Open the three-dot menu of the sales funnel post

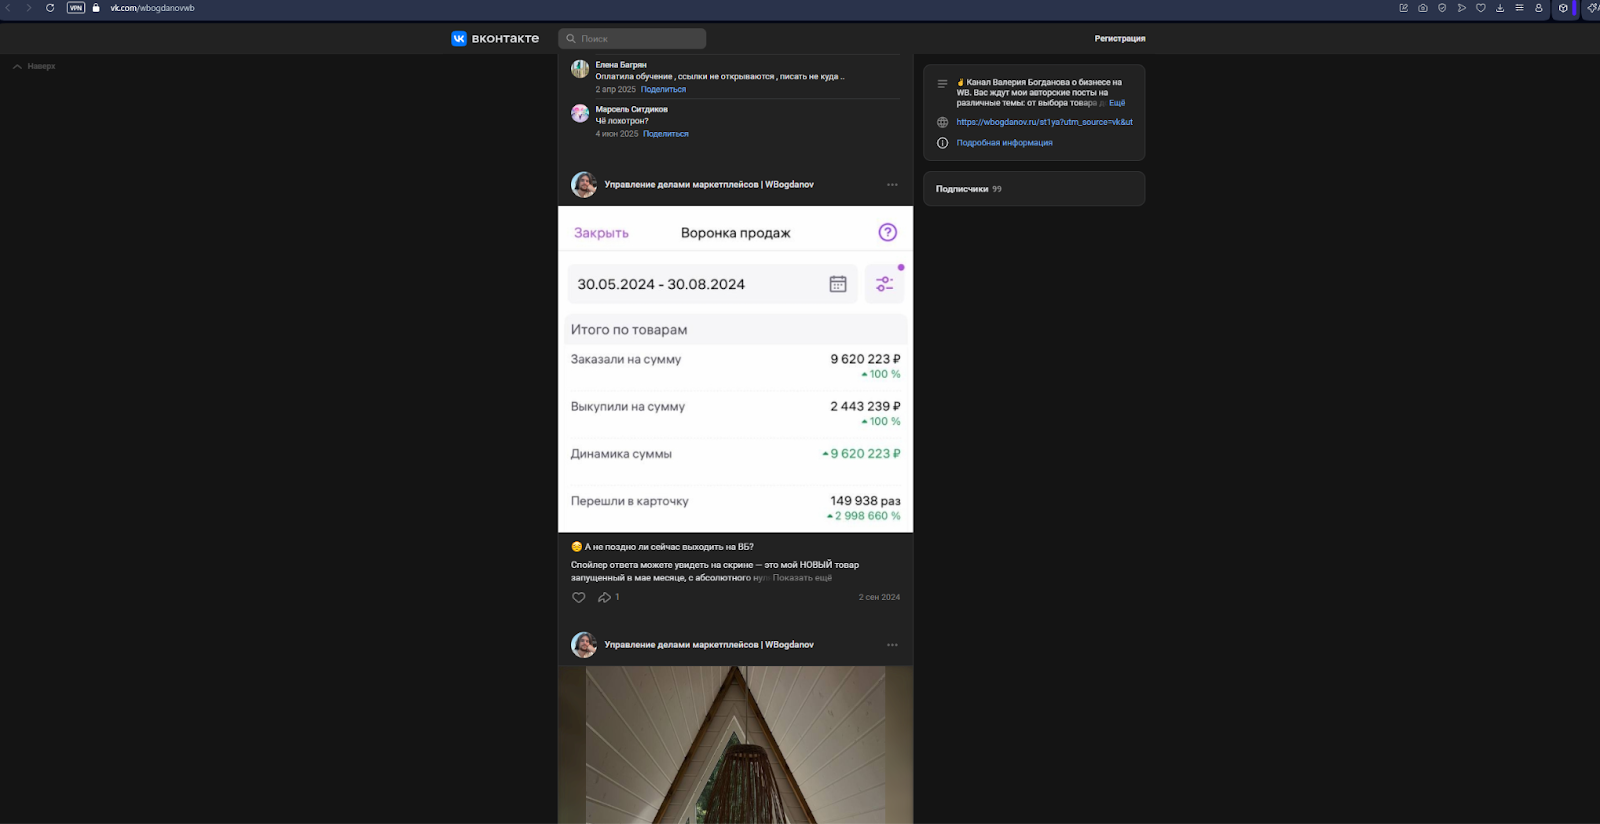point(892,185)
